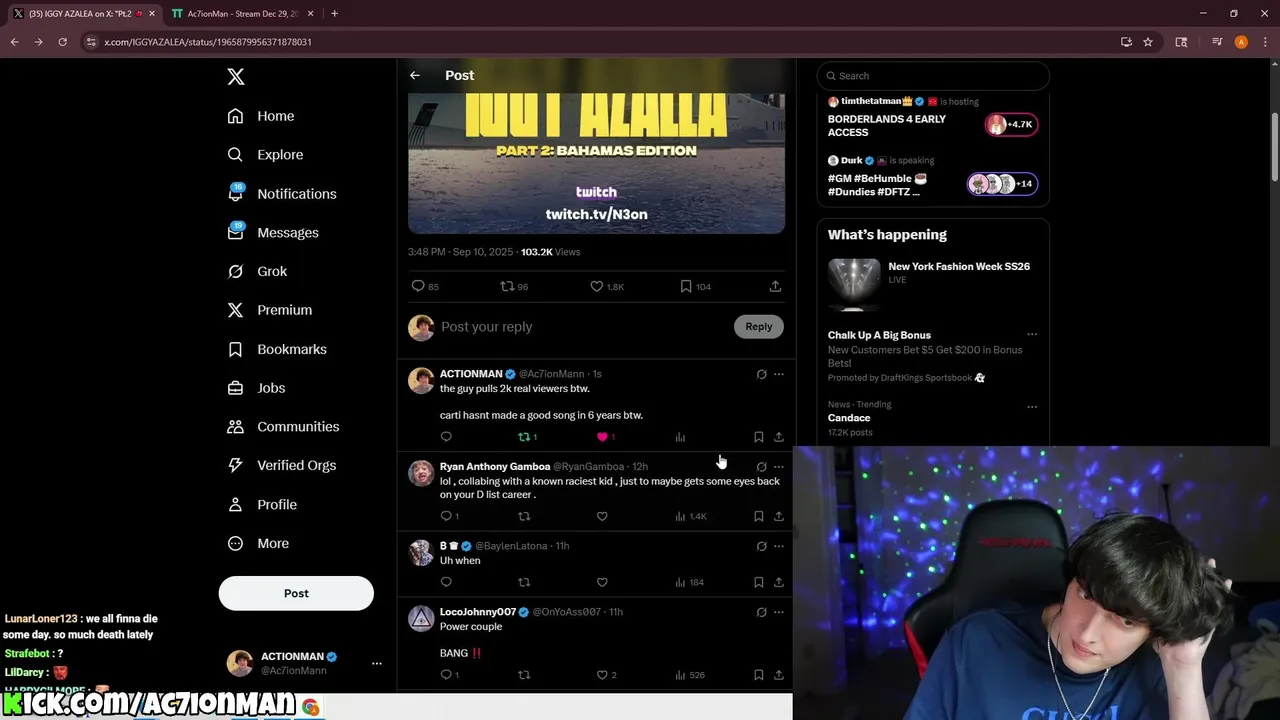The width and height of the screenshot is (1280, 720).
Task: Open BORDERLANDS 4 EARLY ACCESS space
Action: (886, 125)
